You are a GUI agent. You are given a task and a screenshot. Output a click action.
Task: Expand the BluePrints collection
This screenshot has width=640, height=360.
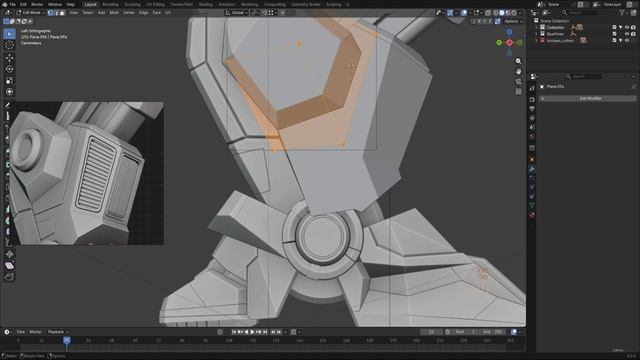click(x=536, y=34)
